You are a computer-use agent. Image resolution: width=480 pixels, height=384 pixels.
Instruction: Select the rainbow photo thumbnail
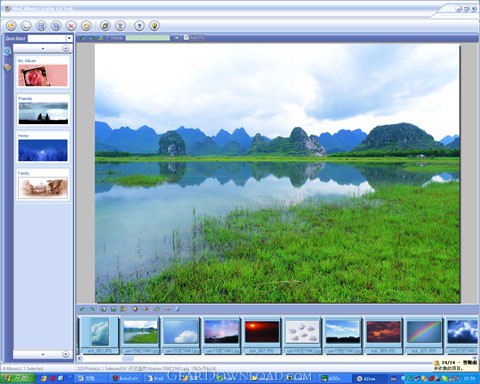[x=424, y=332]
